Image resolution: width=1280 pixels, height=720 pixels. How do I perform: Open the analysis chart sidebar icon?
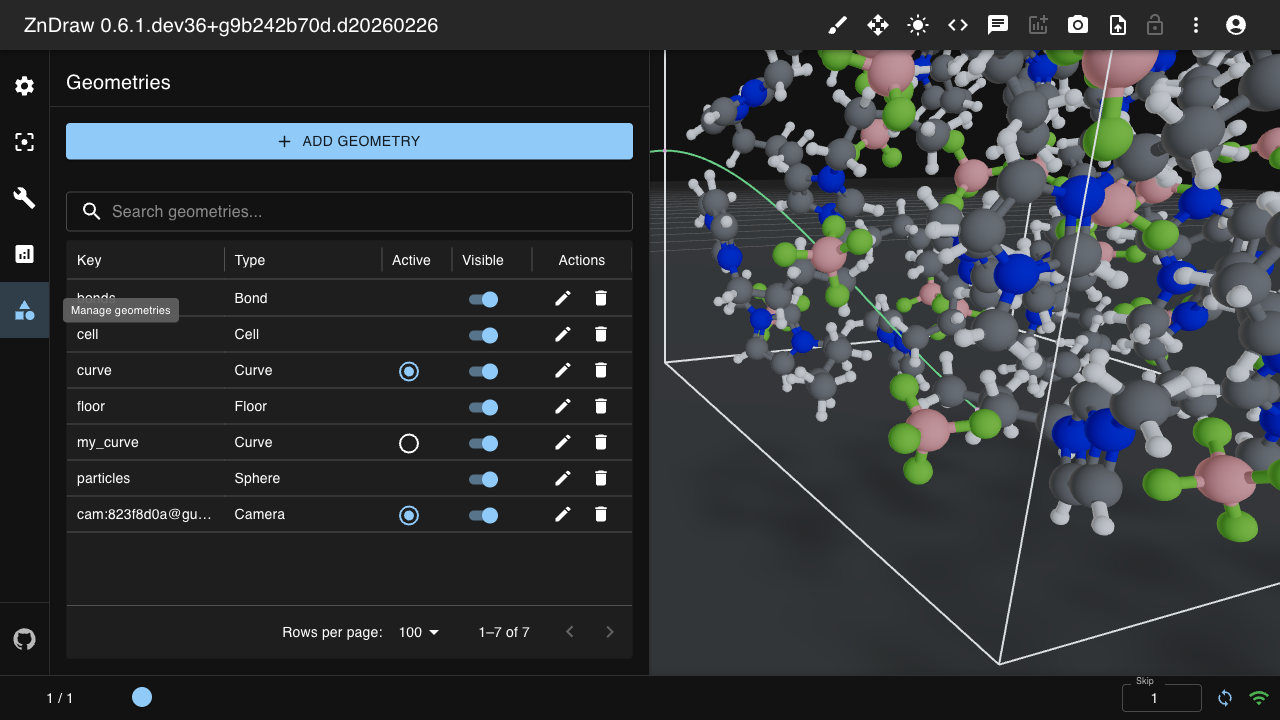(x=25, y=254)
